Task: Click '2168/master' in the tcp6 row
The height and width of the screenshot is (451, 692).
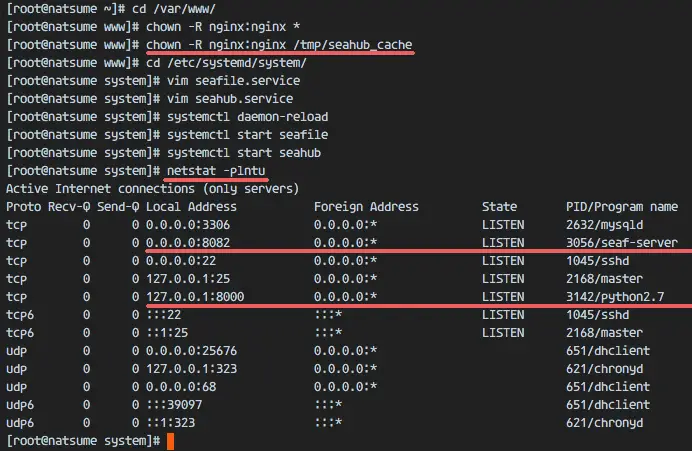Action: (x=605, y=333)
